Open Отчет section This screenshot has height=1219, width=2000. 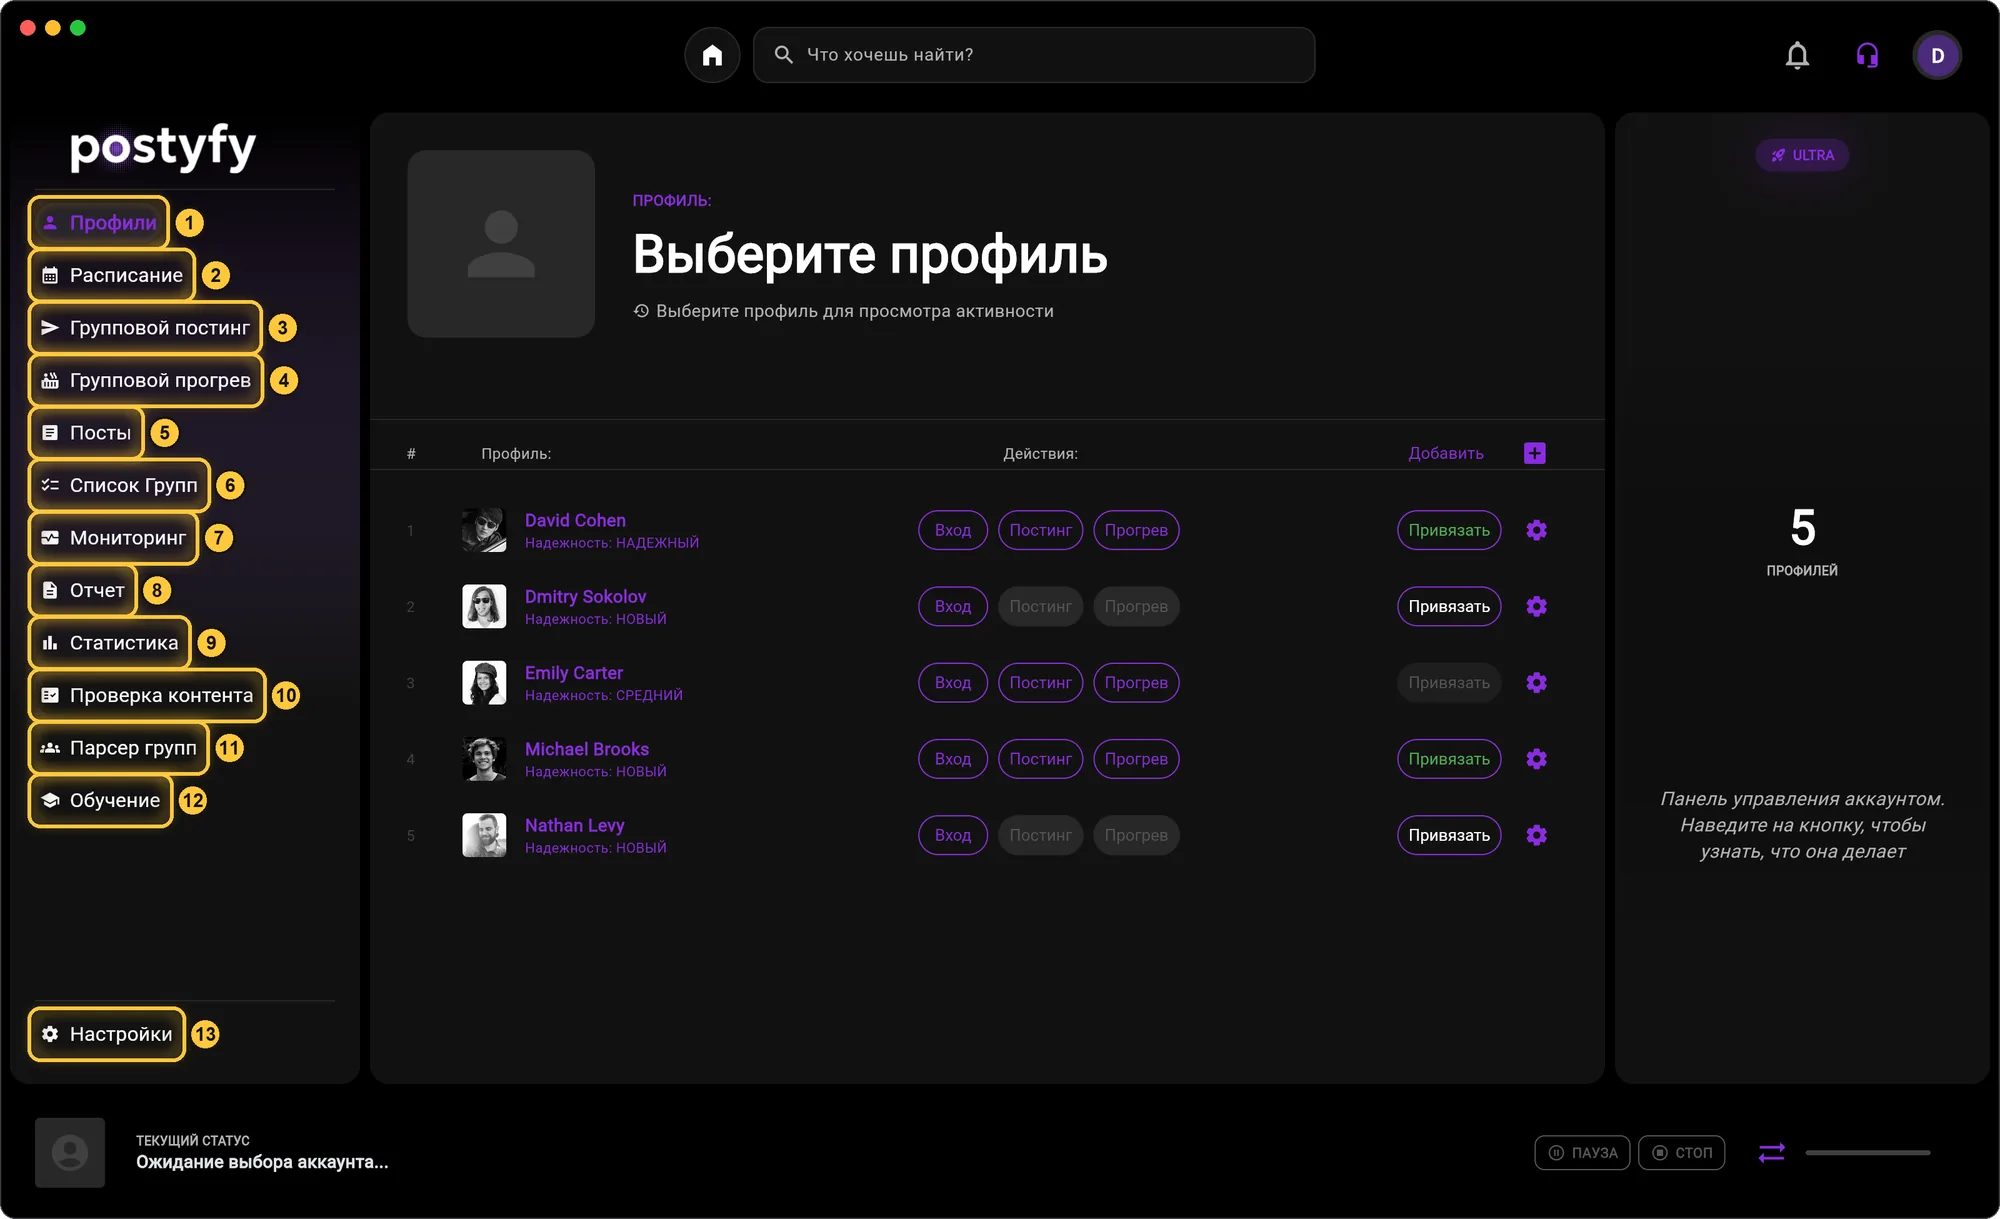point(83,590)
